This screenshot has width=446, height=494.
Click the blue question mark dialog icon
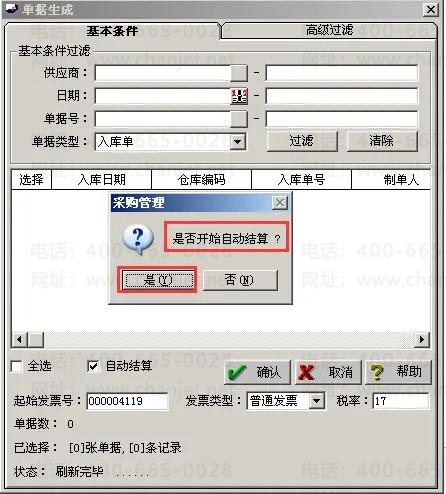pyautogui.click(x=138, y=239)
